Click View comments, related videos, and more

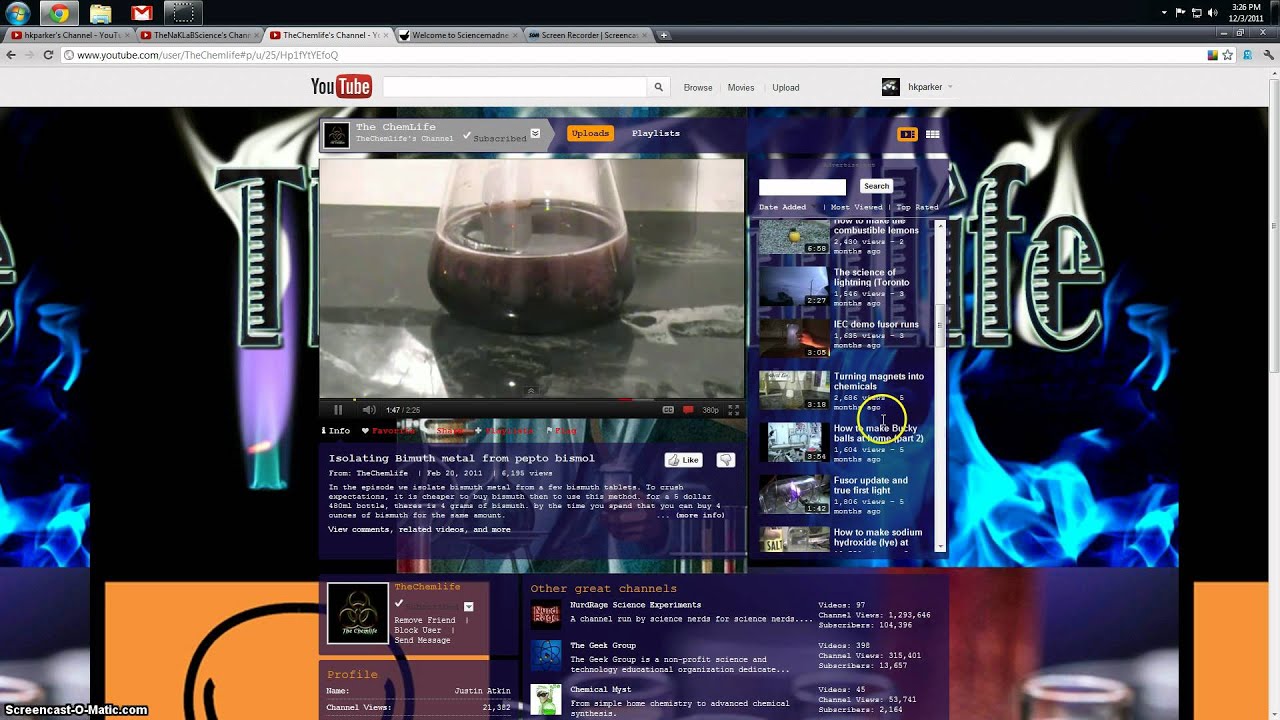(419, 529)
